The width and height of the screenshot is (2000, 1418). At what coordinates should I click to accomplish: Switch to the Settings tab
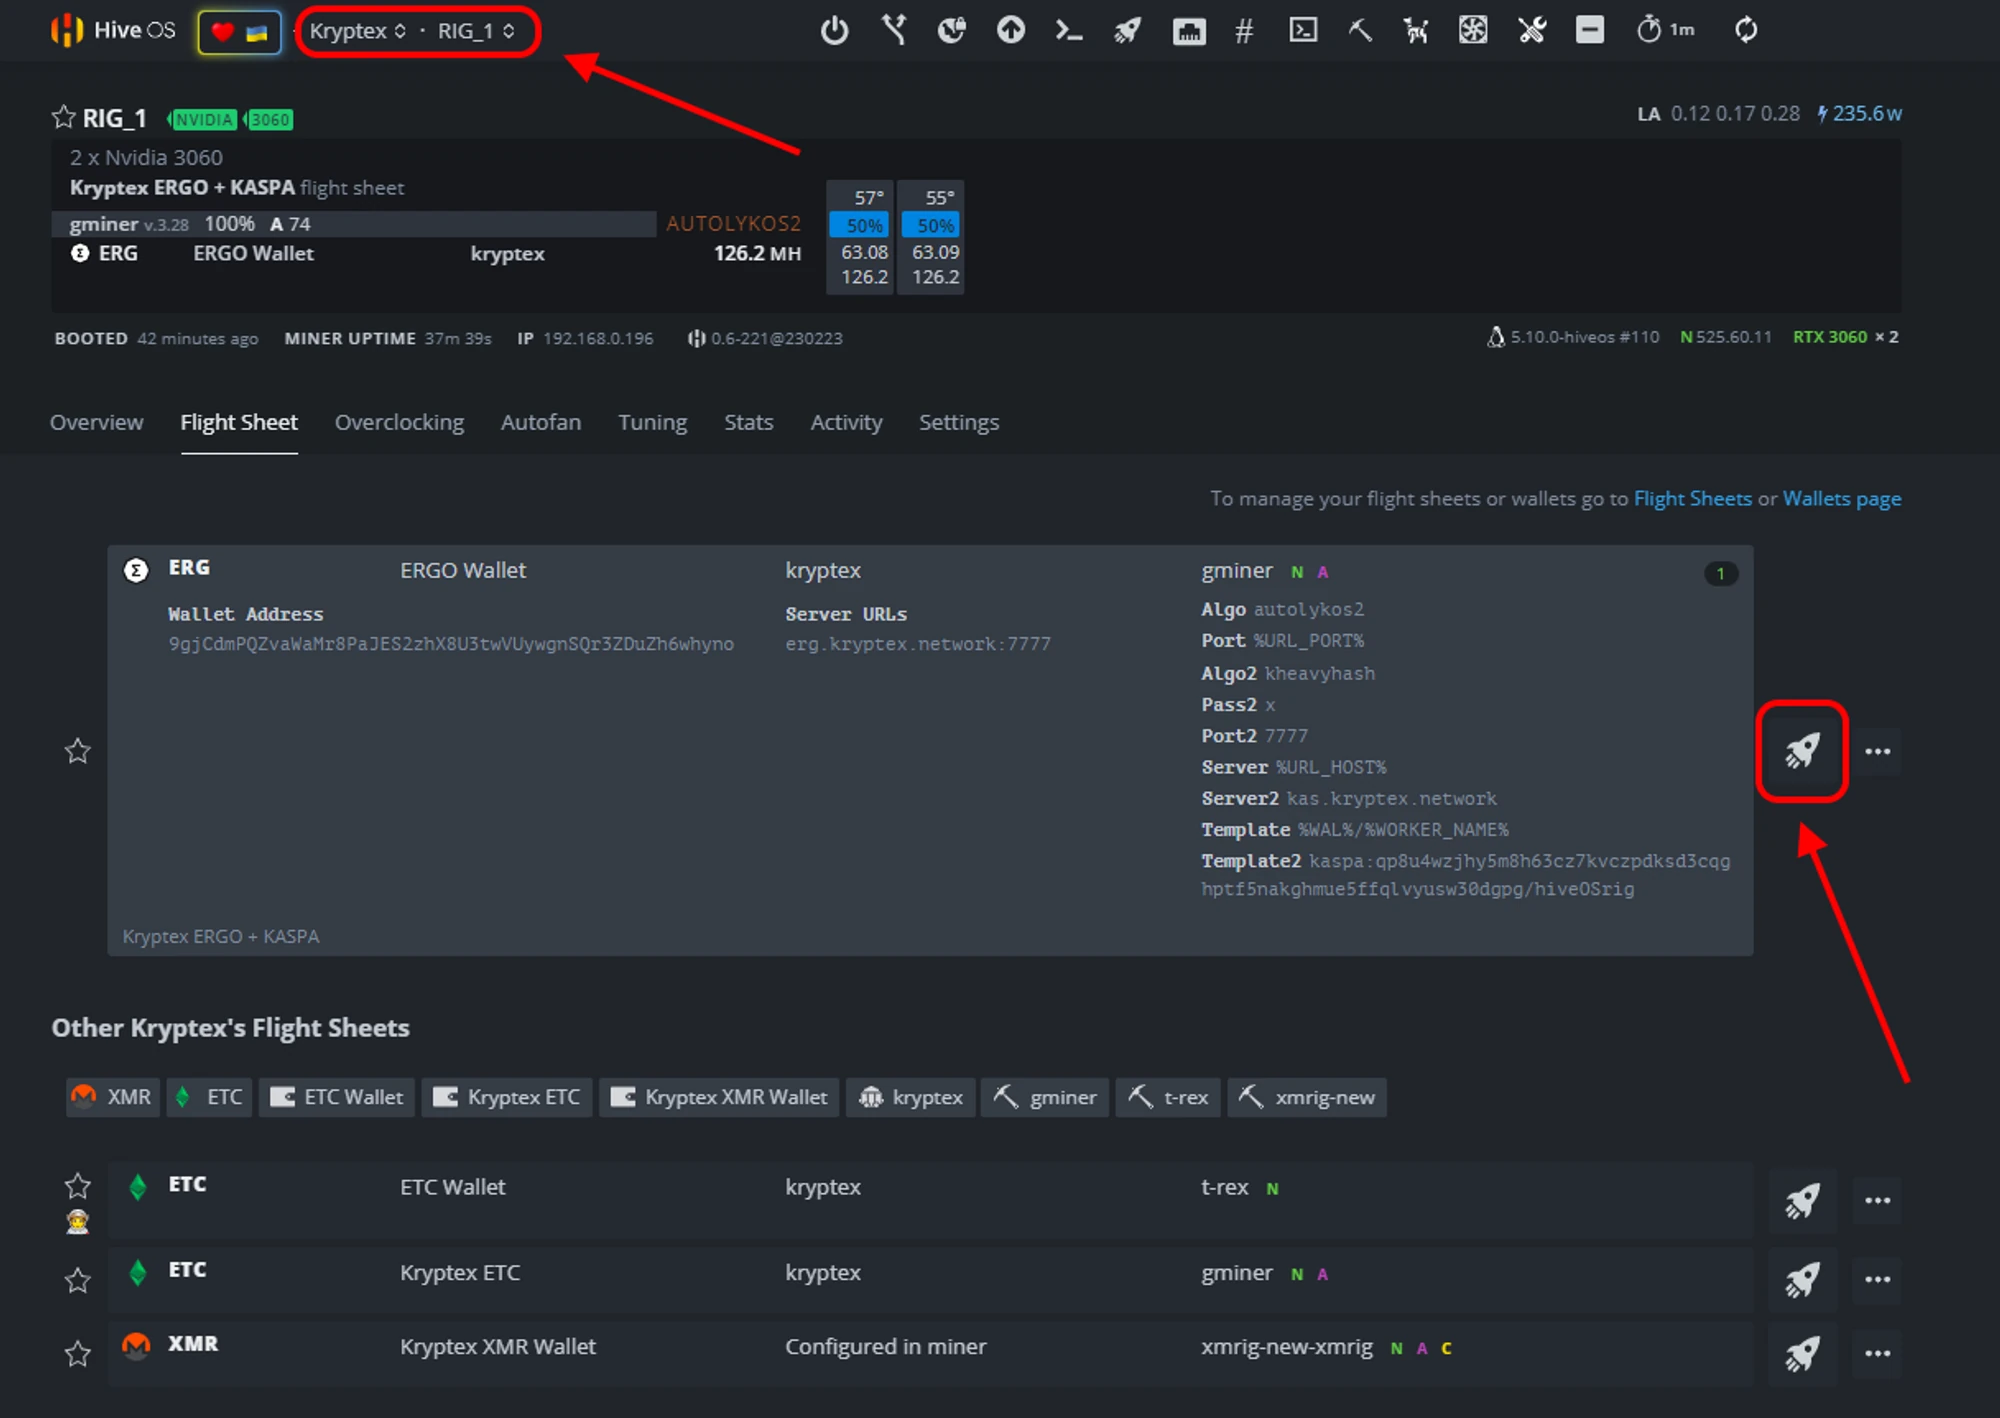(x=958, y=423)
